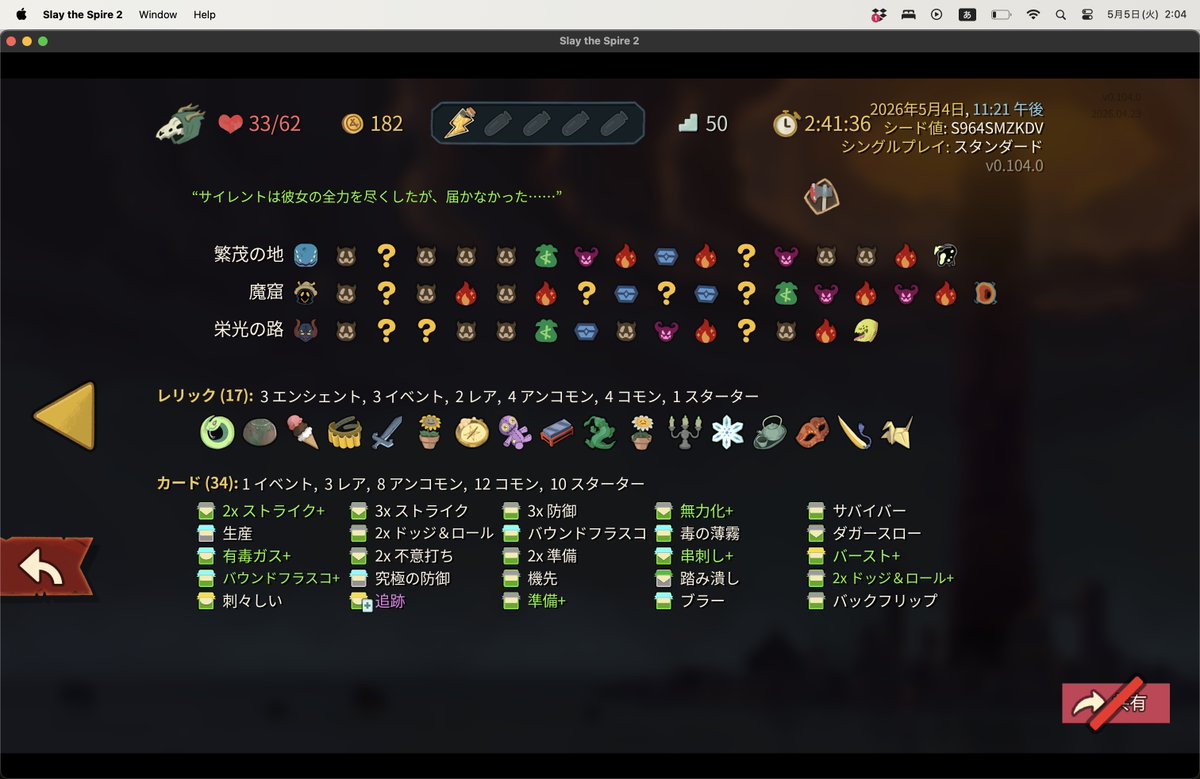Open the Window menu

tap(158, 14)
